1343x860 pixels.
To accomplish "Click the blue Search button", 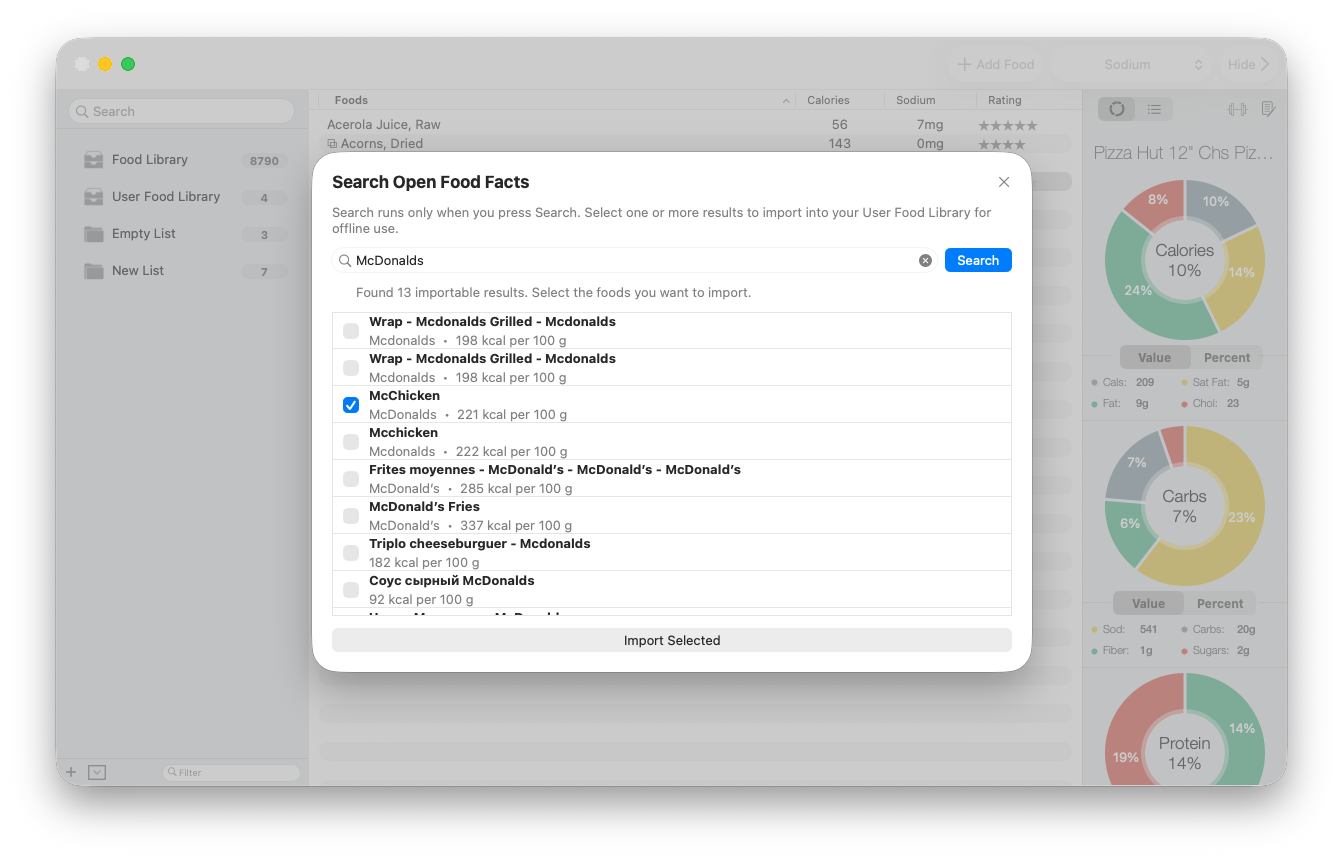I will pos(978,260).
